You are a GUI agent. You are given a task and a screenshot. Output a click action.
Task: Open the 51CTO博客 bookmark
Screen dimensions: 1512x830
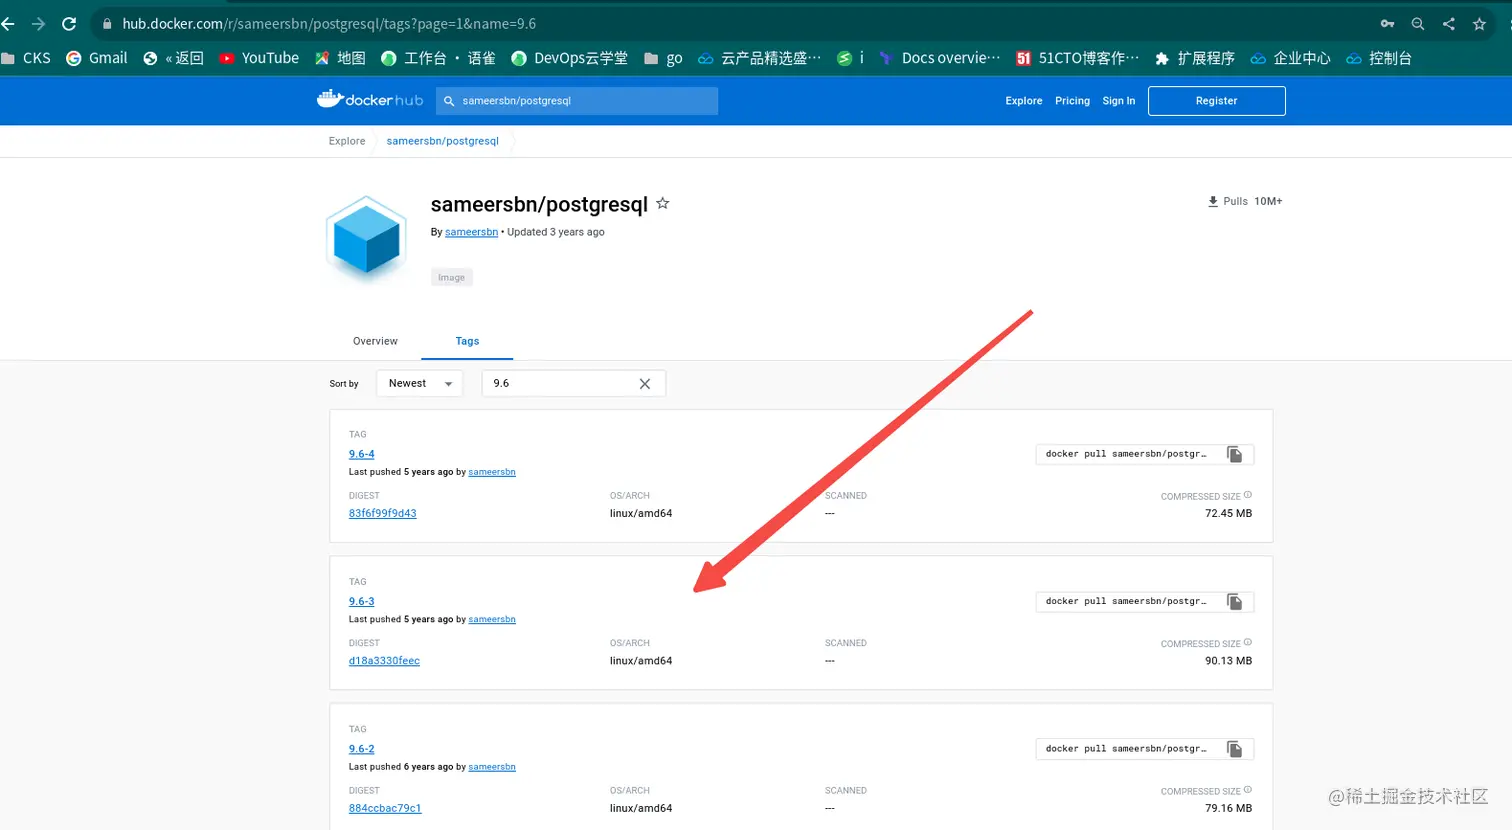1078,58
